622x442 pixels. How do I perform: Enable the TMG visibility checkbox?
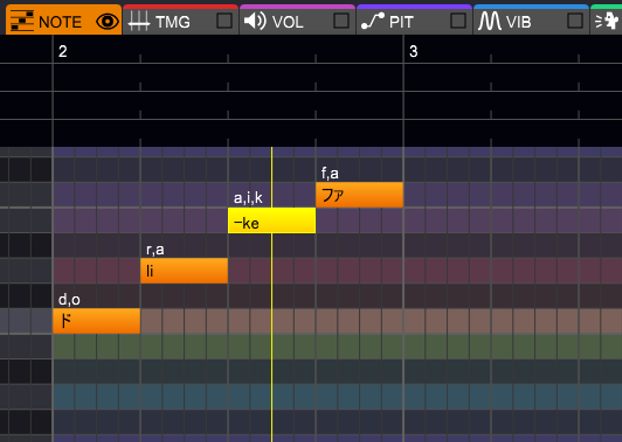pos(224,21)
